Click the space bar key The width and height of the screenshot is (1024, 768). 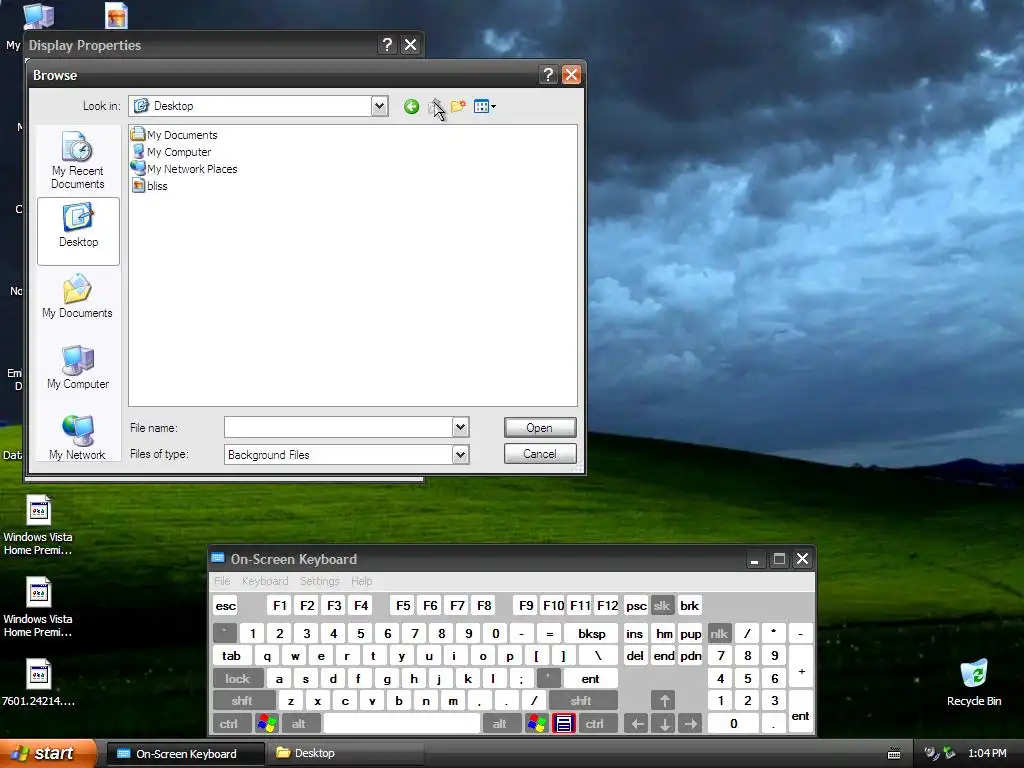[402, 724]
